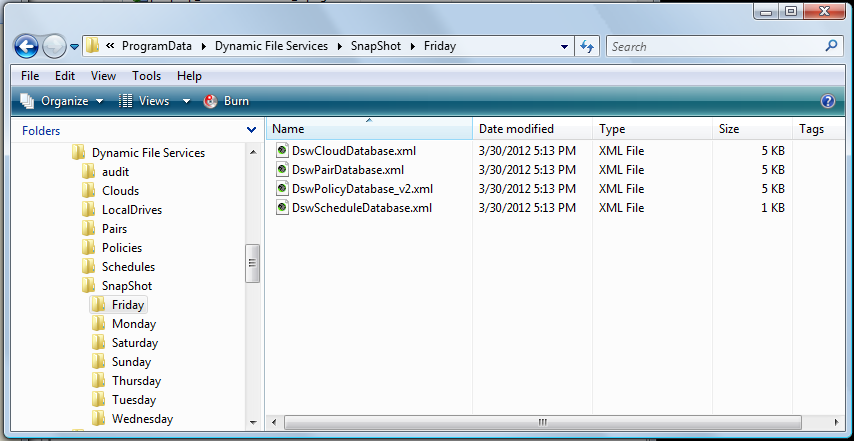This screenshot has height=441, width=854.
Task: Click ProgramData in the address path
Action: pyautogui.click(x=157, y=46)
